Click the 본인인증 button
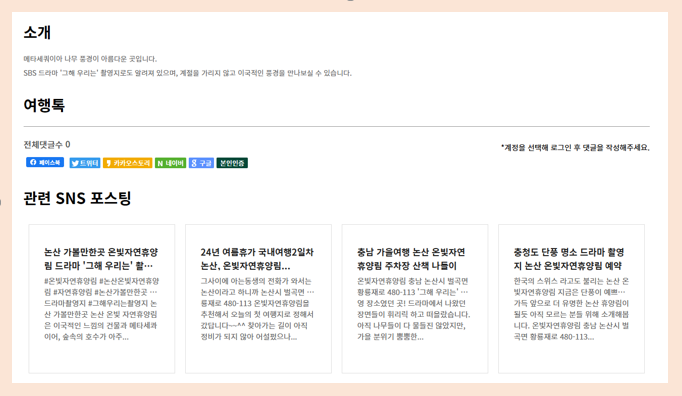The height and width of the screenshot is (396, 682). point(232,163)
